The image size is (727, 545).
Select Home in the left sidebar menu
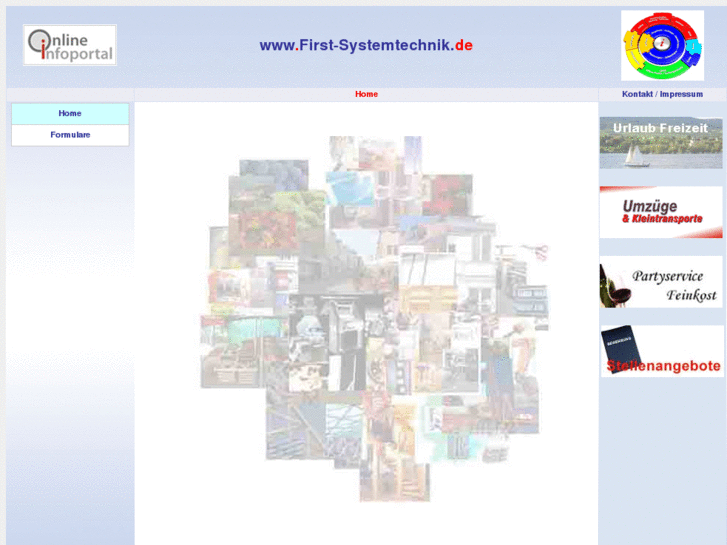click(70, 114)
